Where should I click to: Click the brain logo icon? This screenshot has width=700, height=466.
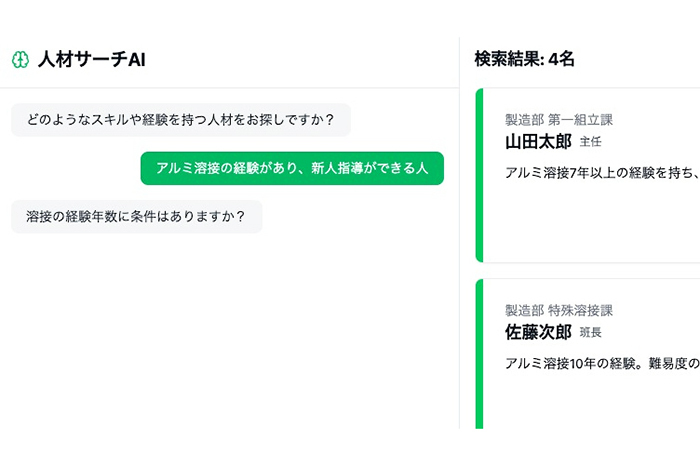pyautogui.click(x=20, y=60)
